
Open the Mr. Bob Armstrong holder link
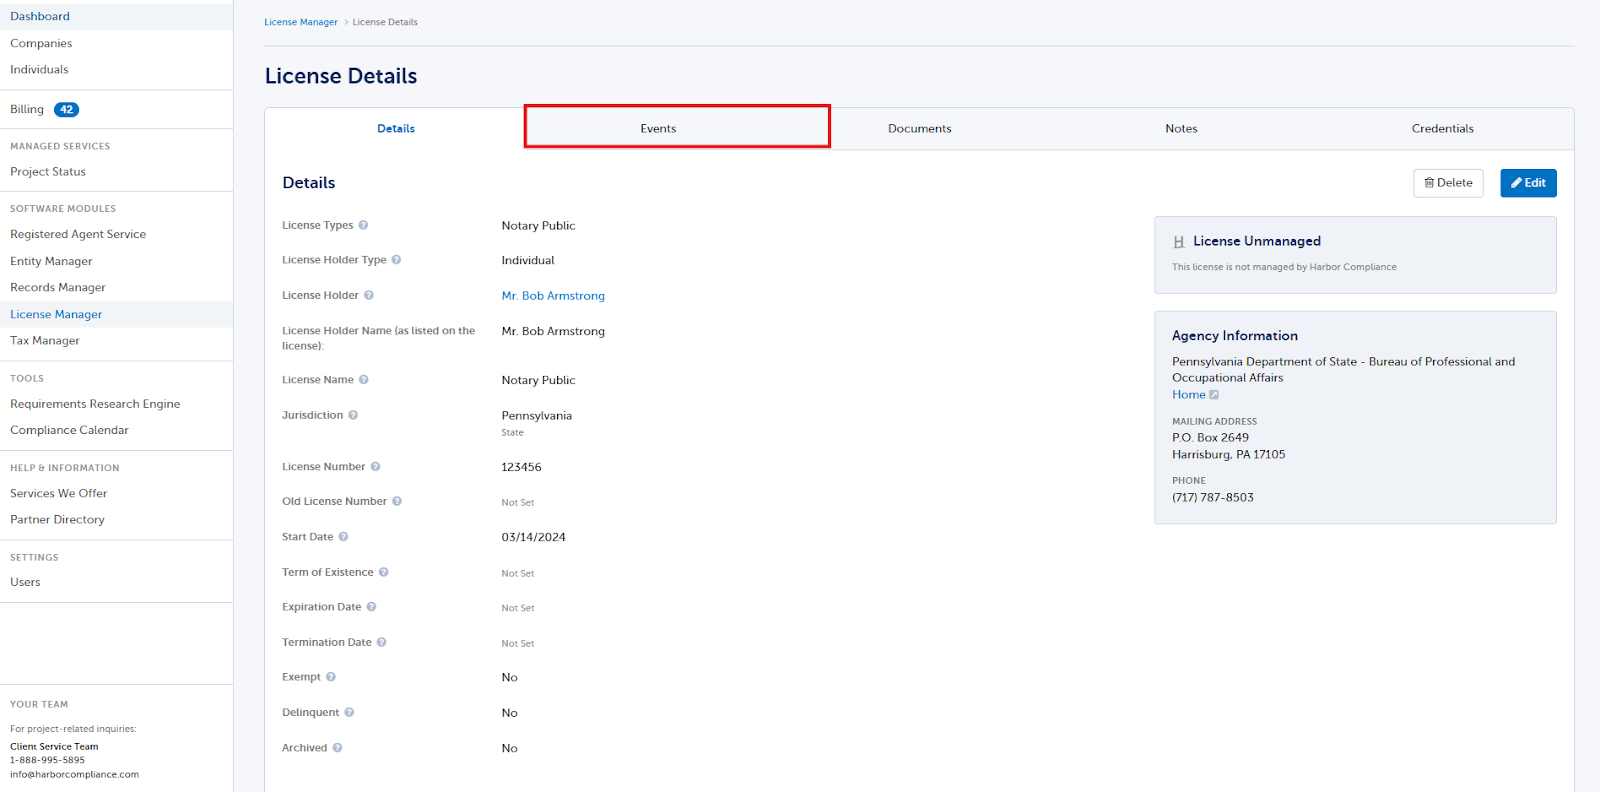coord(553,296)
